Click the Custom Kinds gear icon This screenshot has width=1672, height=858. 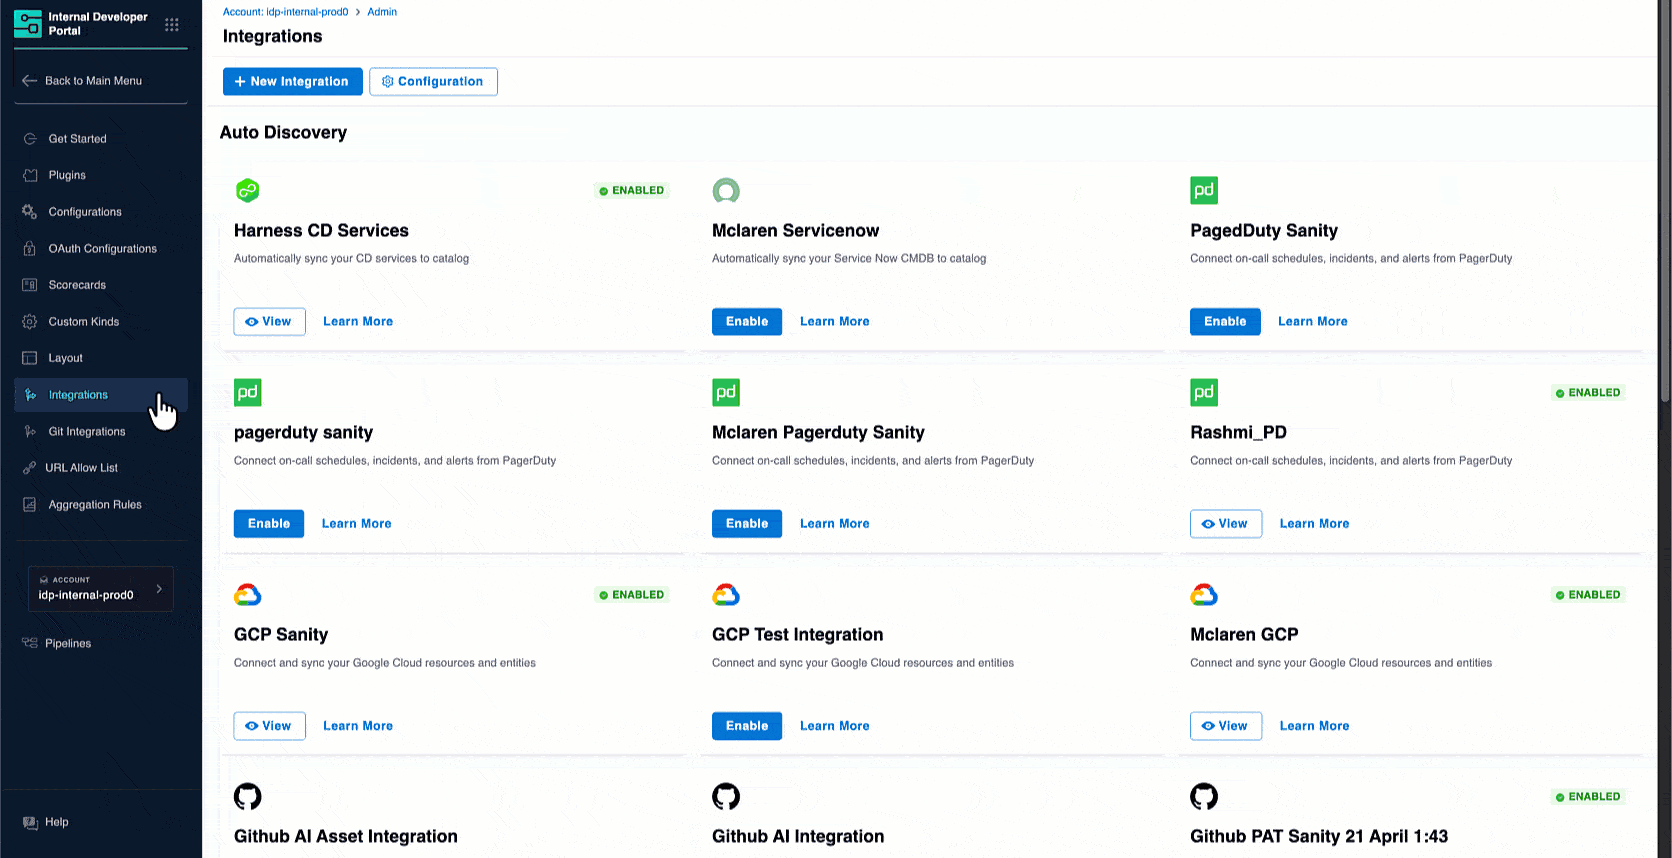[30, 322]
